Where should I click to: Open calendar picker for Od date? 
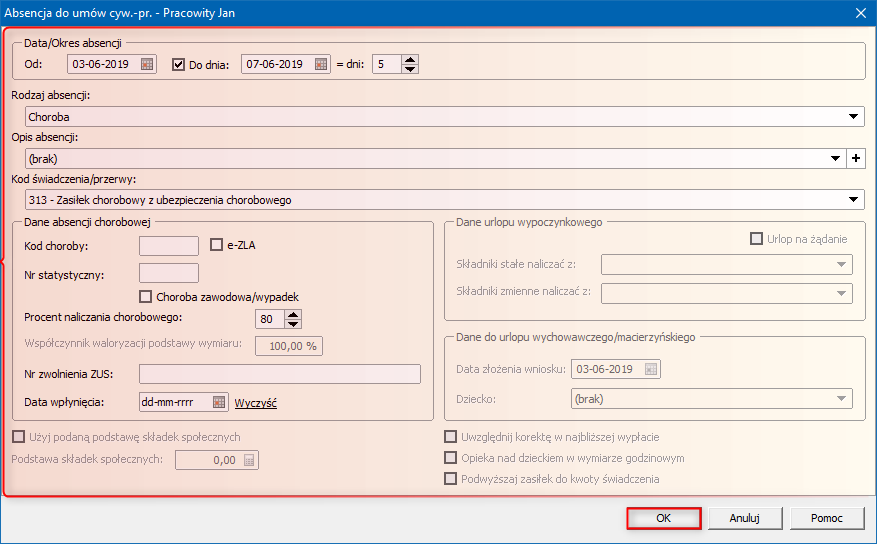pyautogui.click(x=147, y=64)
